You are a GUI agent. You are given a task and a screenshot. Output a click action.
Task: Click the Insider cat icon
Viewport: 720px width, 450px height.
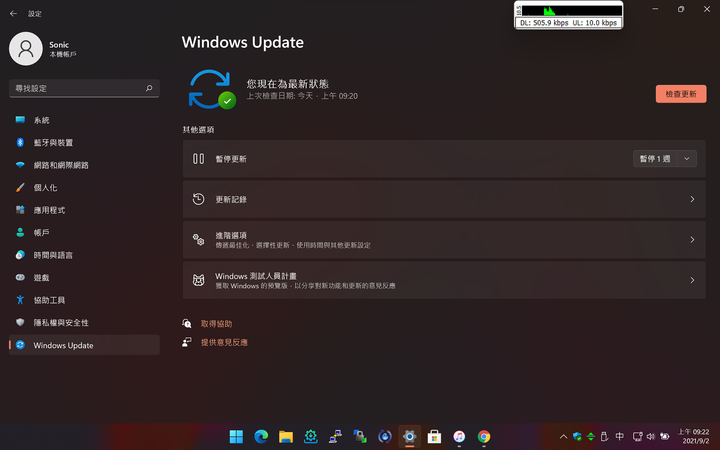point(198,280)
